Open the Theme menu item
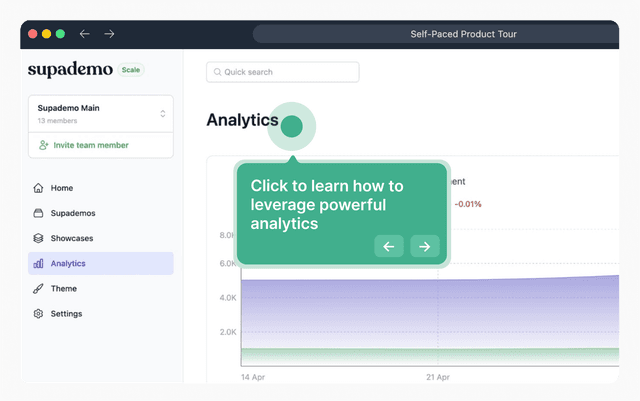Screen dimensions: 640x401 click(64, 289)
